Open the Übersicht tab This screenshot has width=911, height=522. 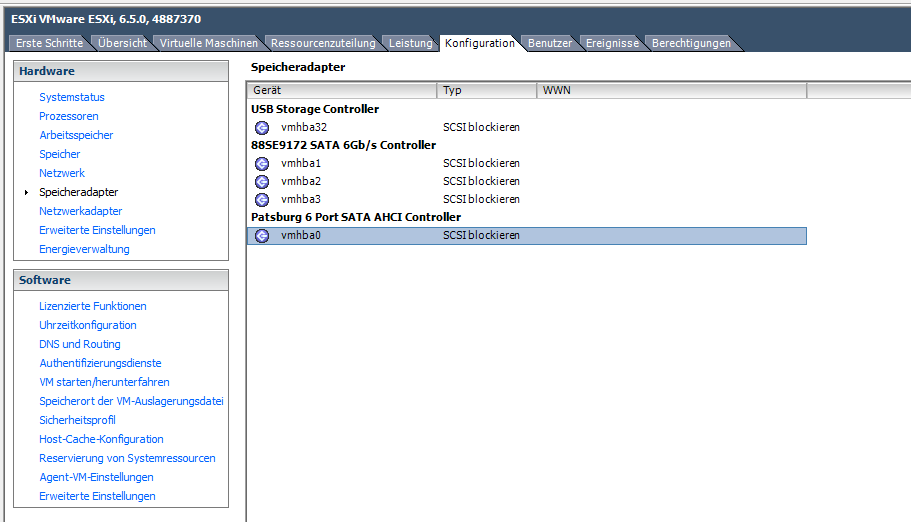pos(121,43)
